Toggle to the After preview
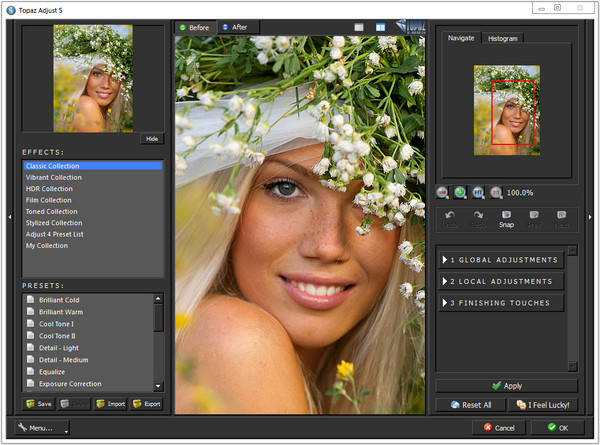600x445 pixels. pyautogui.click(x=235, y=27)
